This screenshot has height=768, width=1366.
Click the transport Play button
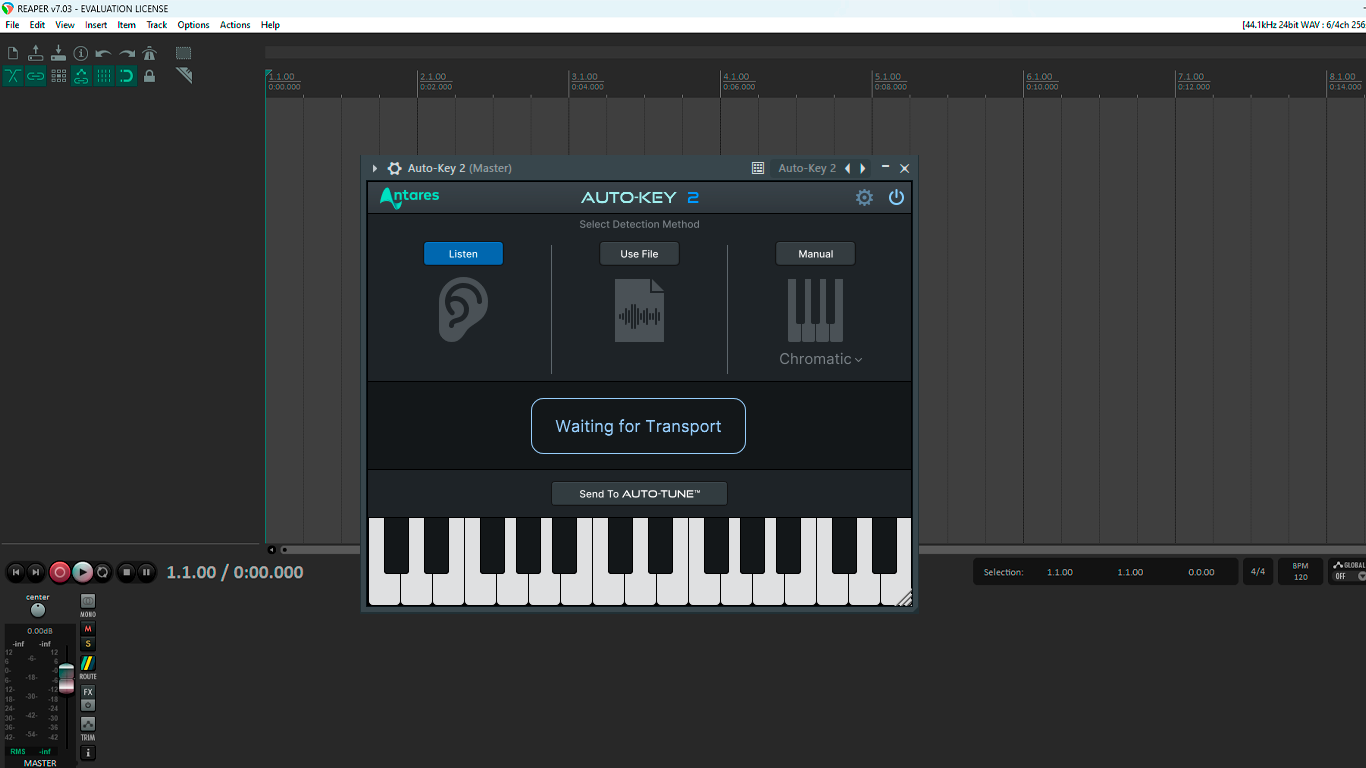coord(82,572)
